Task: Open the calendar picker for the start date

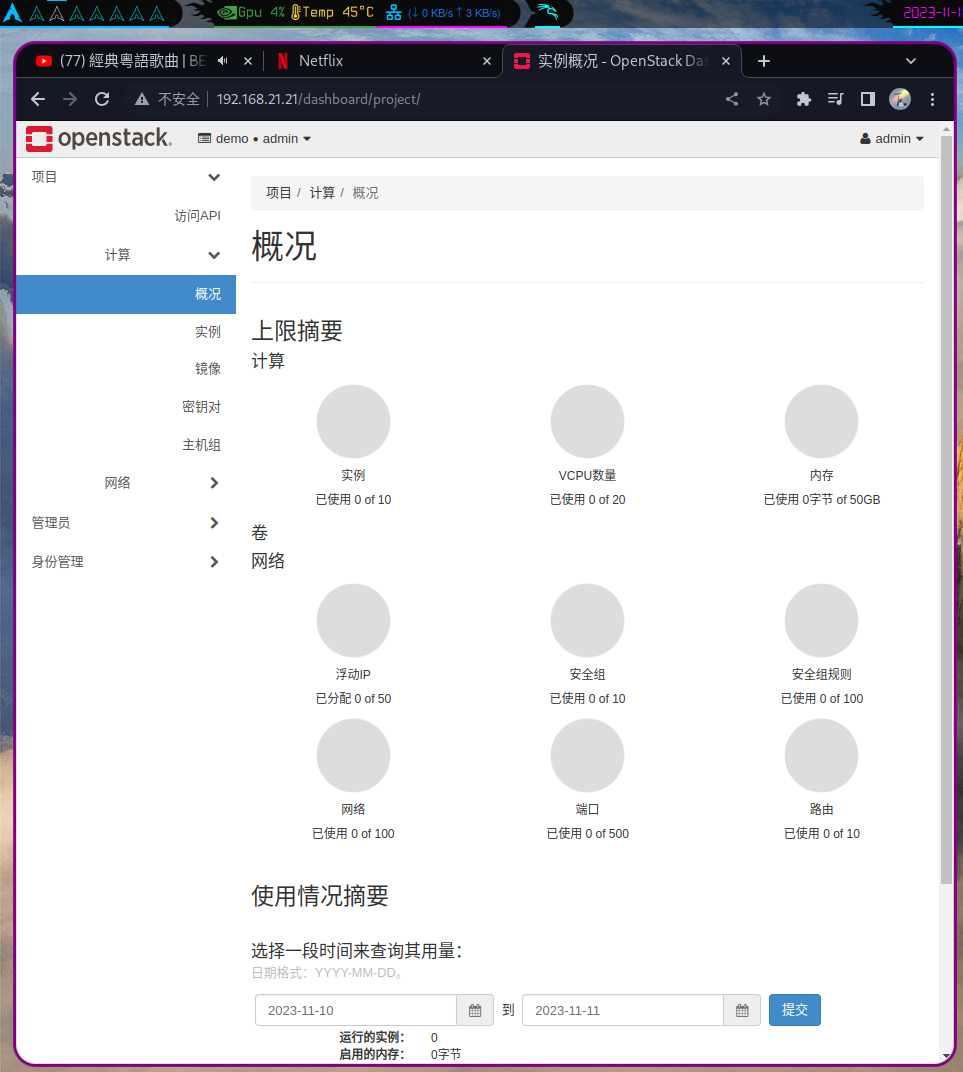Action: (x=474, y=1010)
